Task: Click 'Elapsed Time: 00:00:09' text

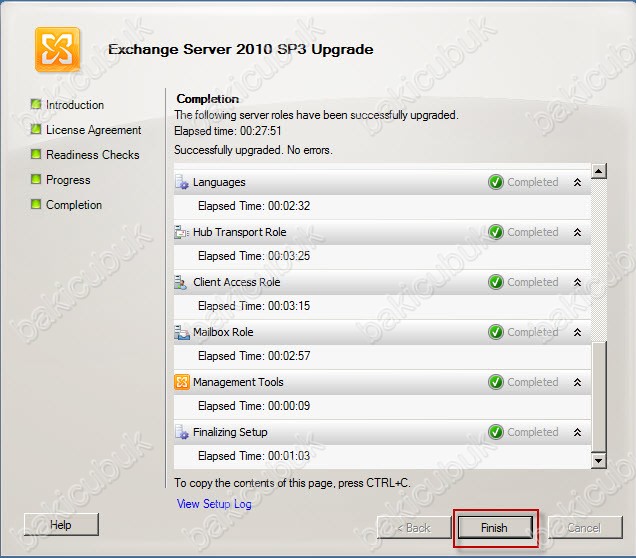Action: pos(254,406)
